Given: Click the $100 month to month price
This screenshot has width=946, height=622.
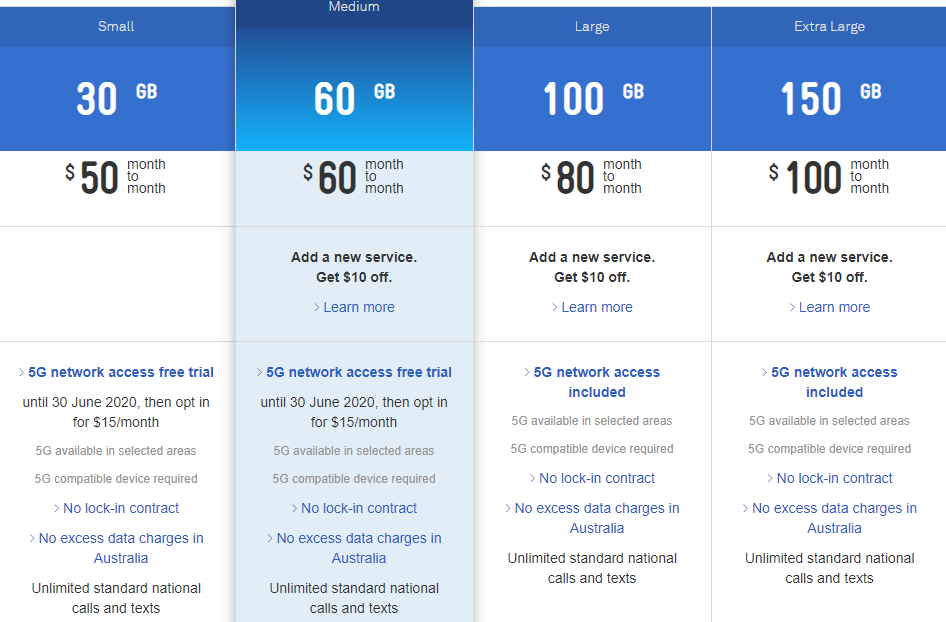Looking at the screenshot, I should point(829,177).
